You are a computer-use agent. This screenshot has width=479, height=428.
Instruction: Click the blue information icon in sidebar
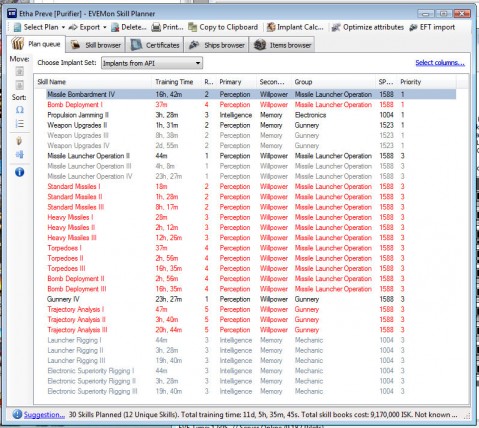[x=20, y=172]
